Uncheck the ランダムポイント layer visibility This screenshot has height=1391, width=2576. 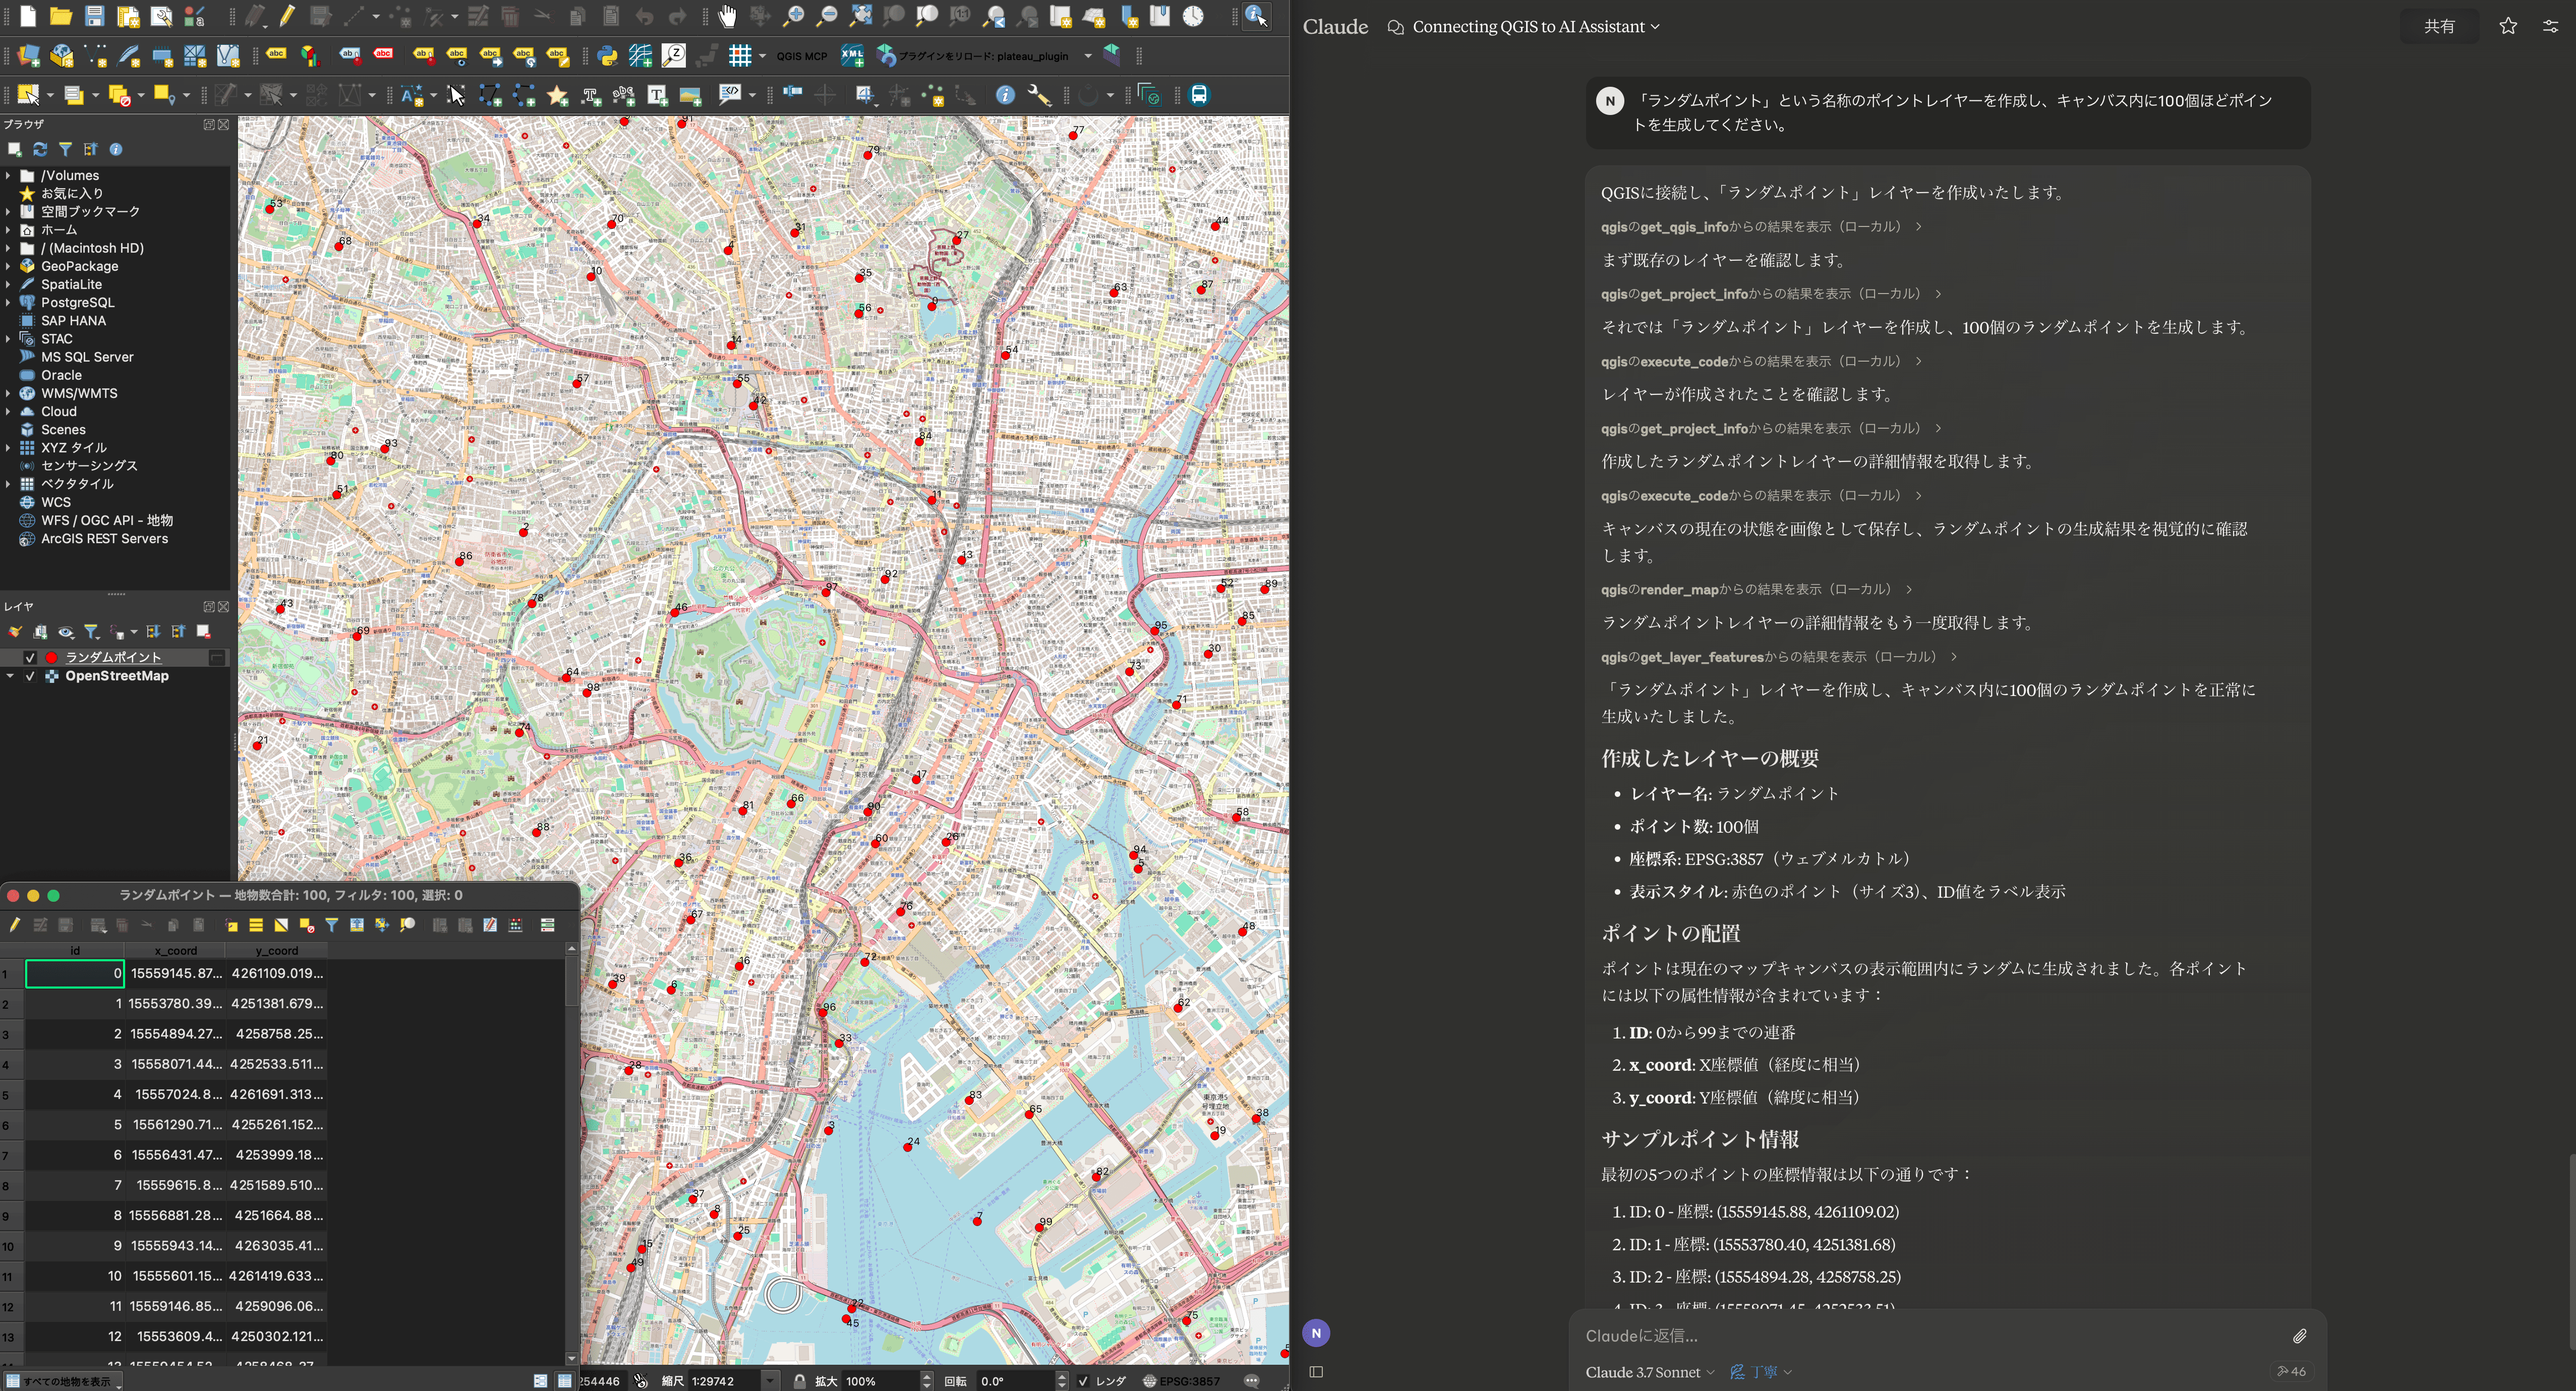(x=30, y=658)
